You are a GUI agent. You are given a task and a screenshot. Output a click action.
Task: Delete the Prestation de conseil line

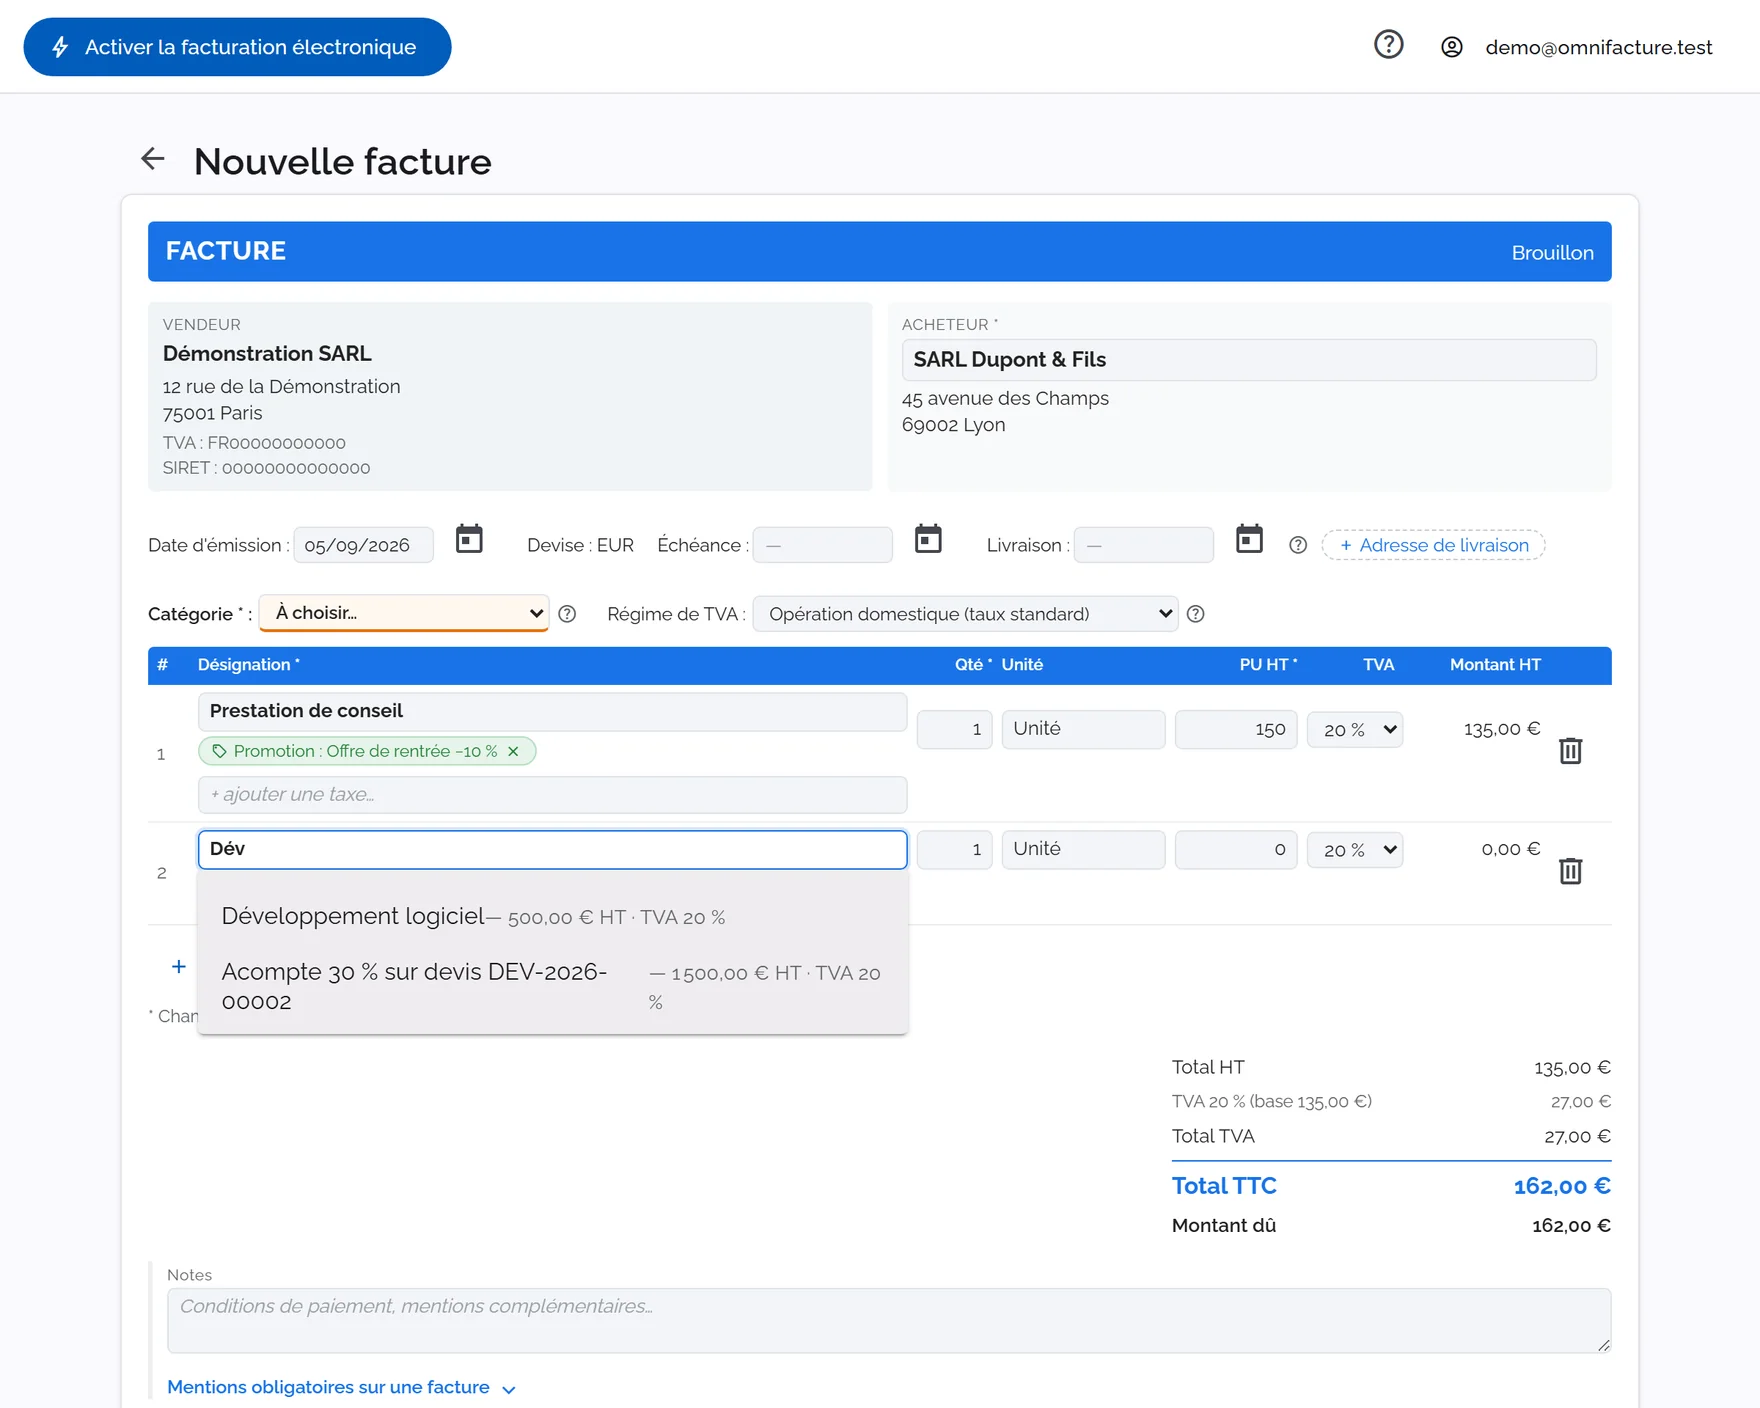pyautogui.click(x=1570, y=751)
